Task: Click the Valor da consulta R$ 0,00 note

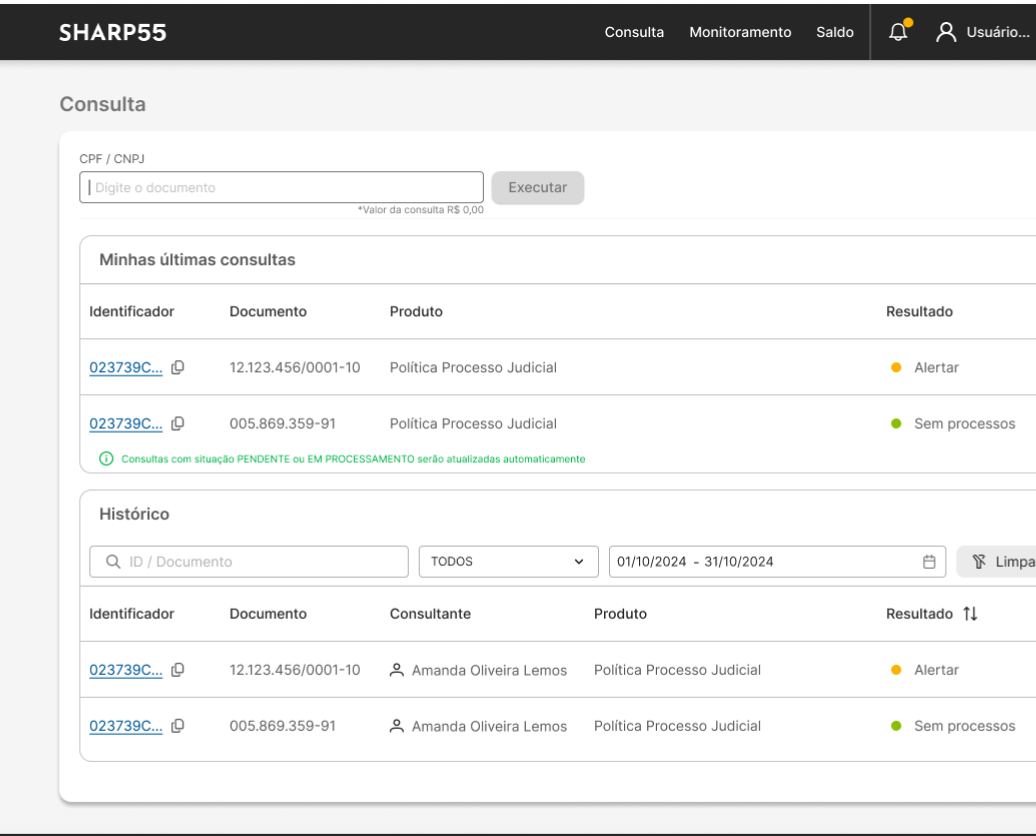Action: pyautogui.click(x=421, y=209)
